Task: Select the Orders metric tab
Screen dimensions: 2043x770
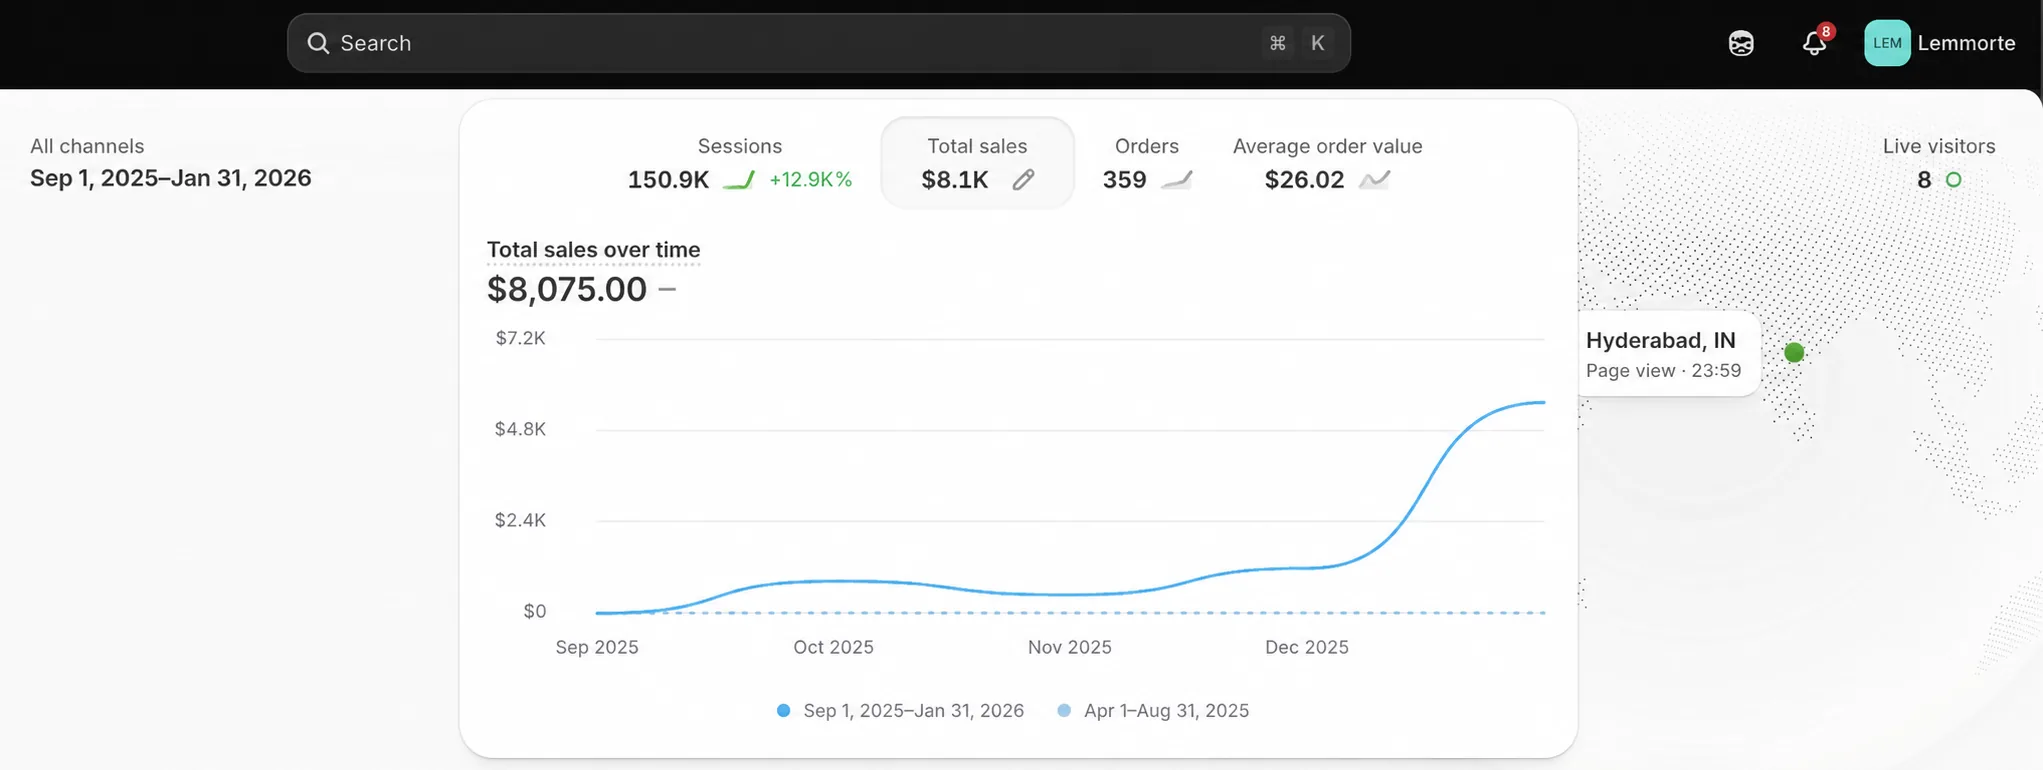Action: coord(1147,163)
